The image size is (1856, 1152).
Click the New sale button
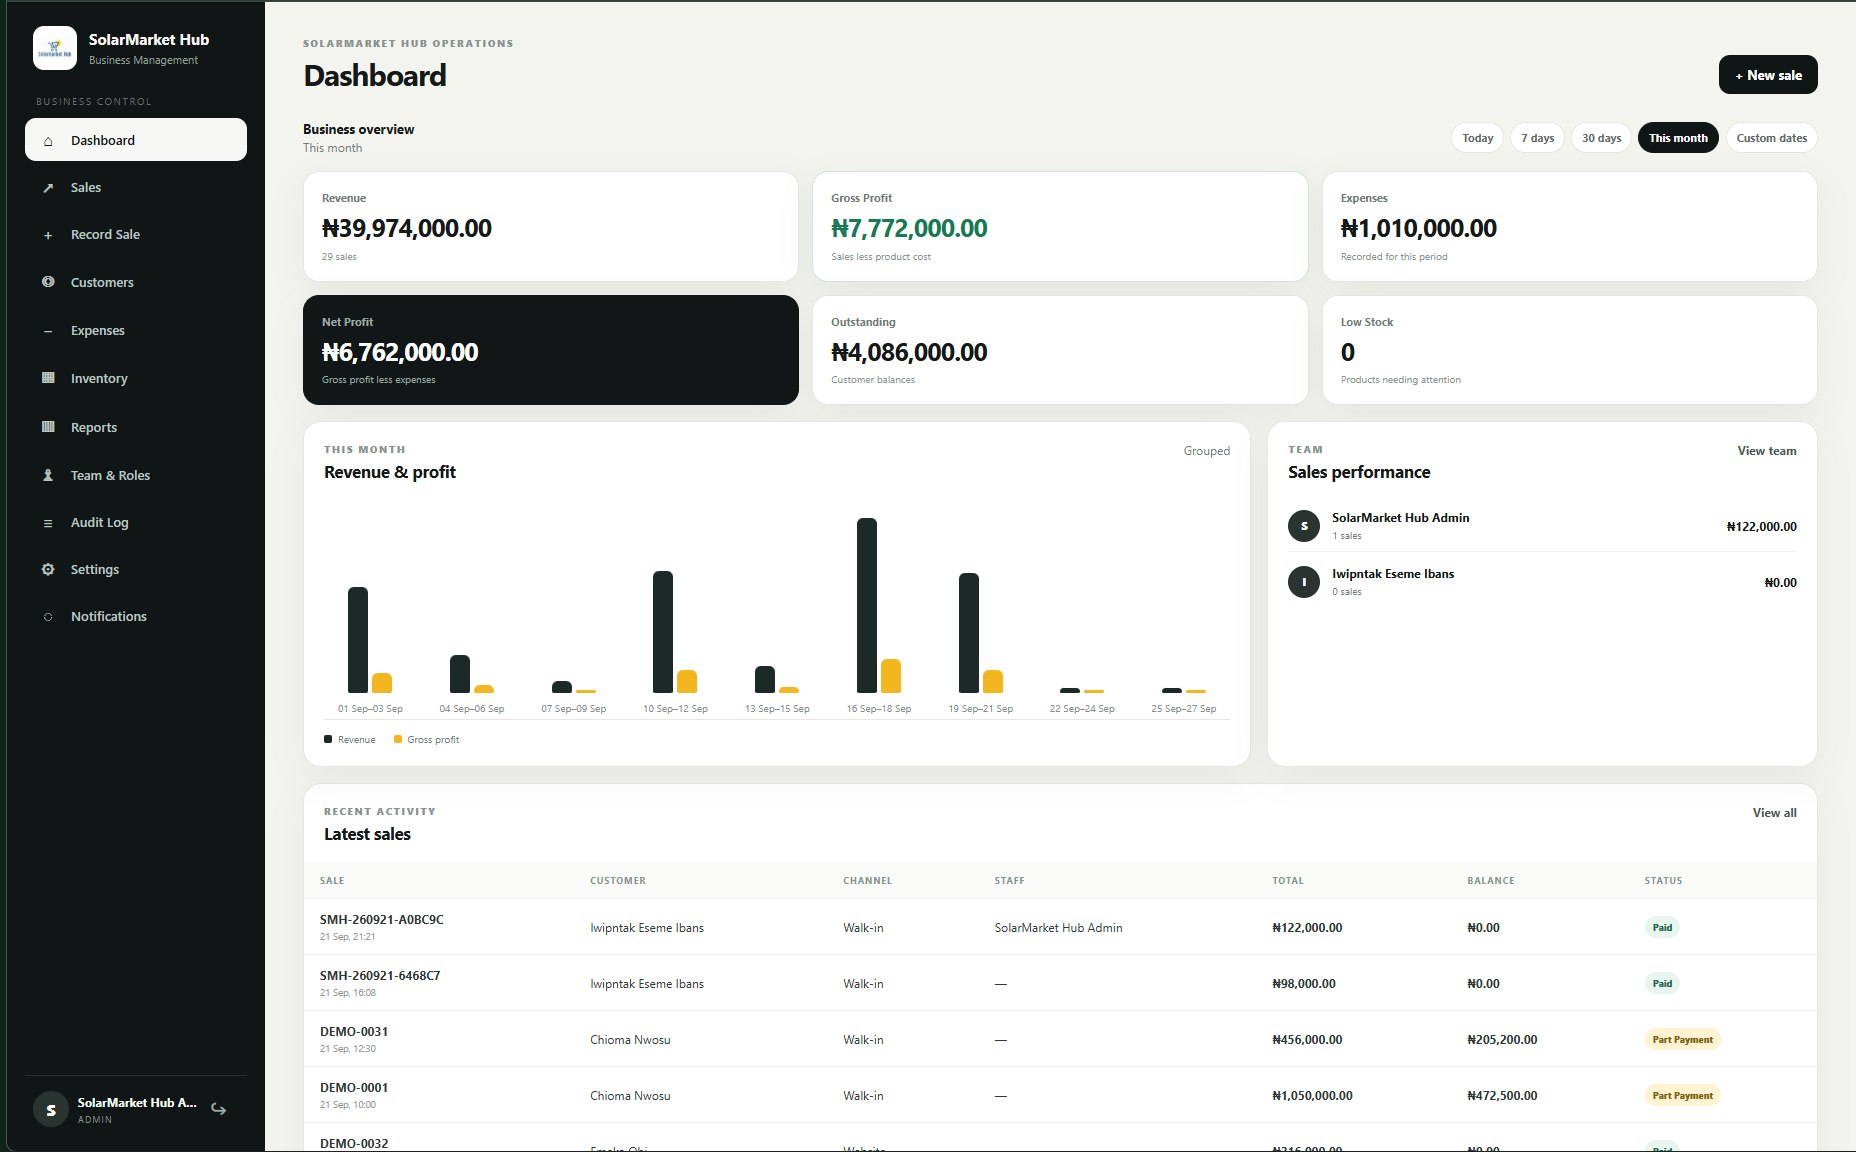[1768, 75]
